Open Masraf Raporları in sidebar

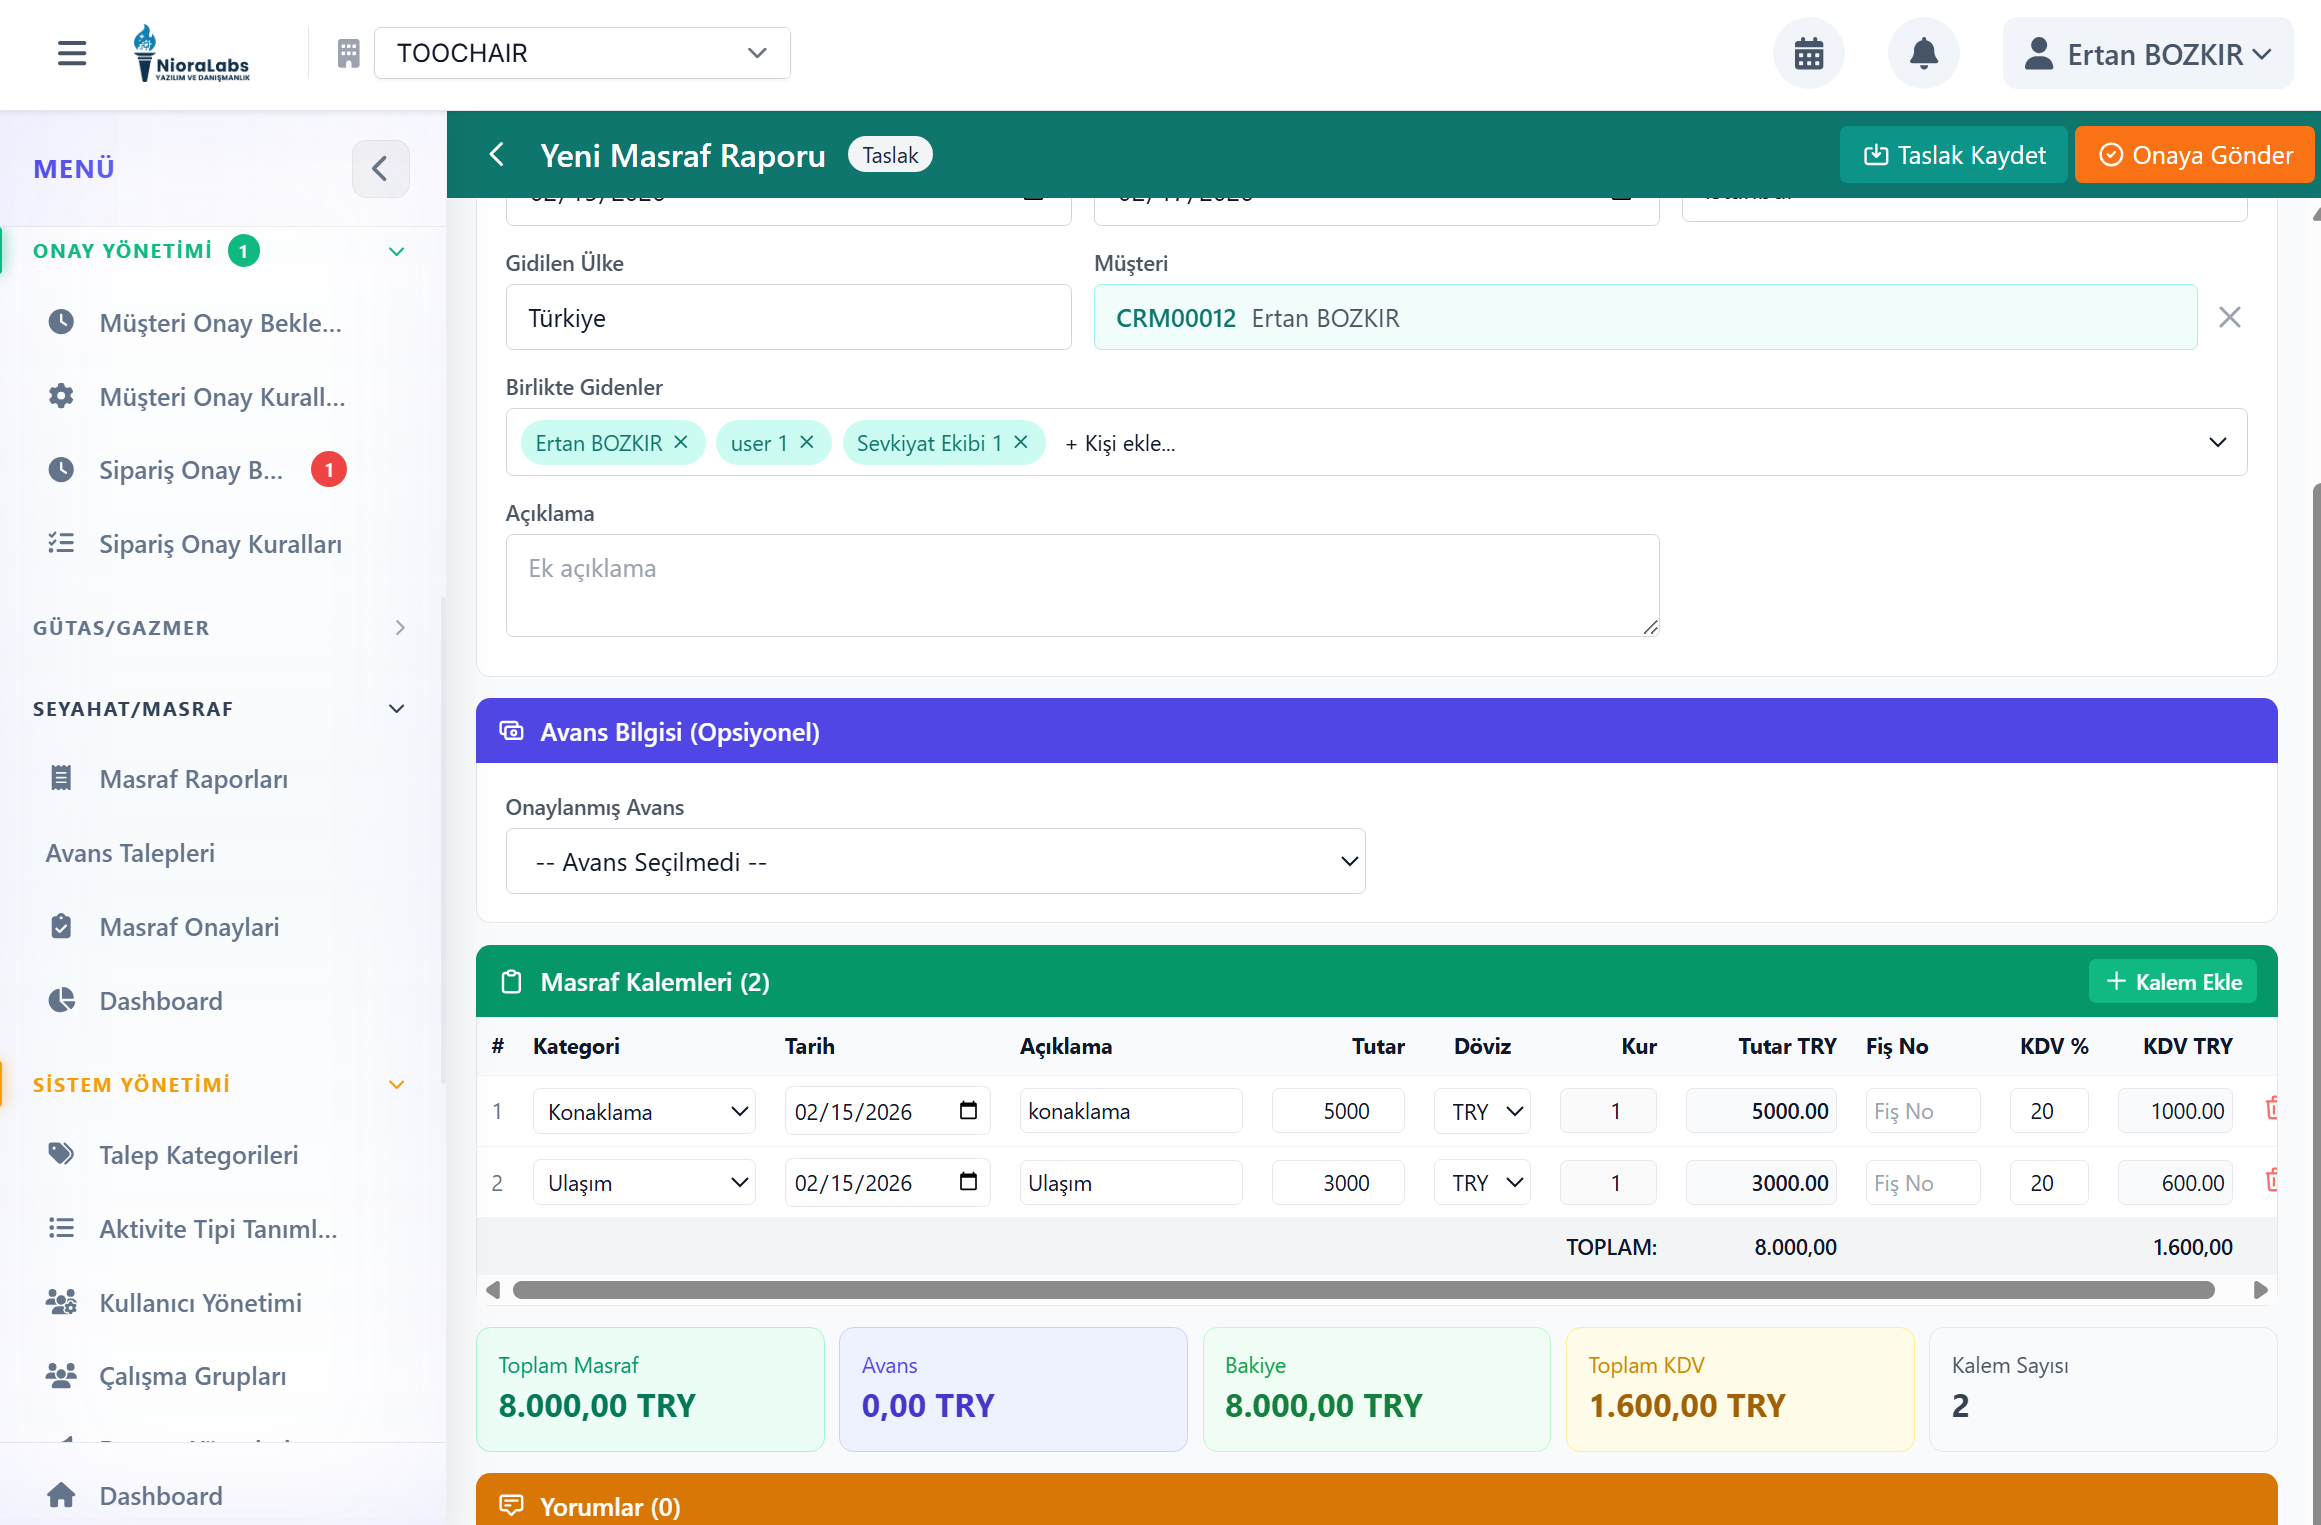click(193, 779)
